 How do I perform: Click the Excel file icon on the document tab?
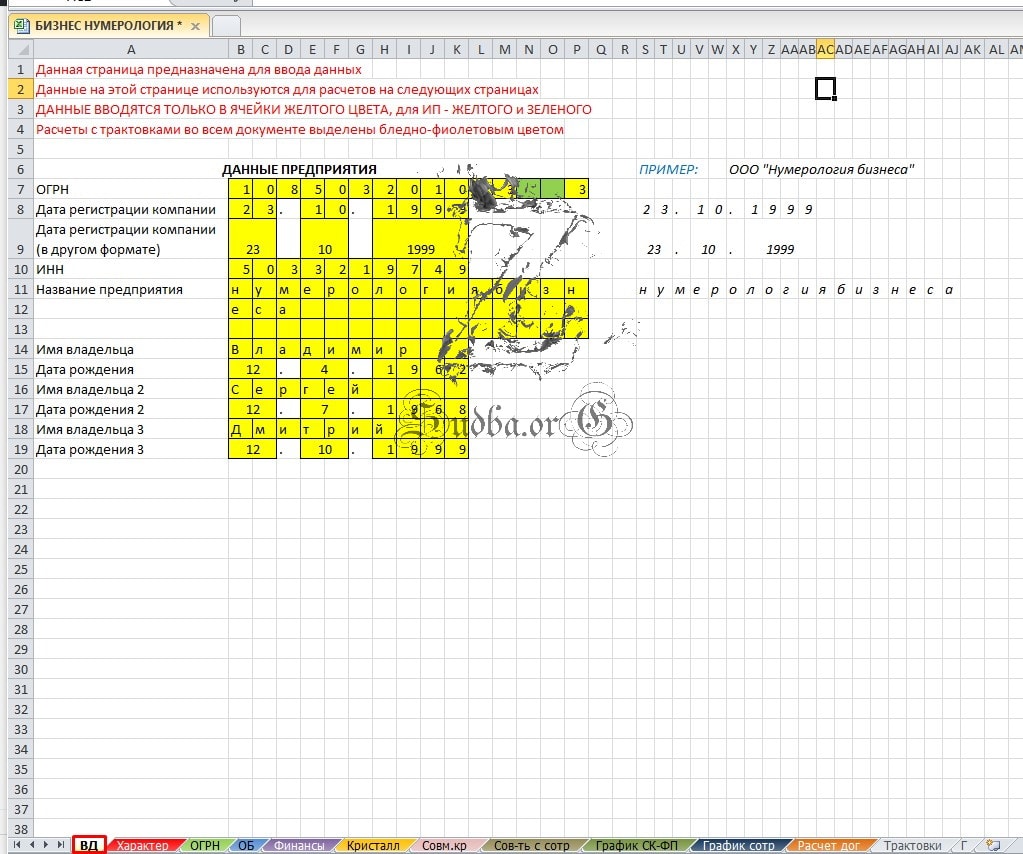click(x=22, y=25)
